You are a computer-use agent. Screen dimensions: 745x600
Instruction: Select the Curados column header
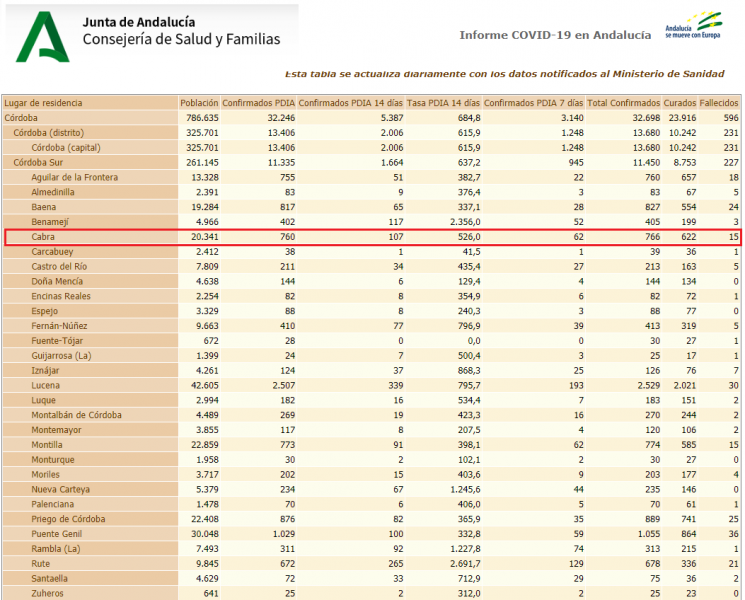pos(680,103)
